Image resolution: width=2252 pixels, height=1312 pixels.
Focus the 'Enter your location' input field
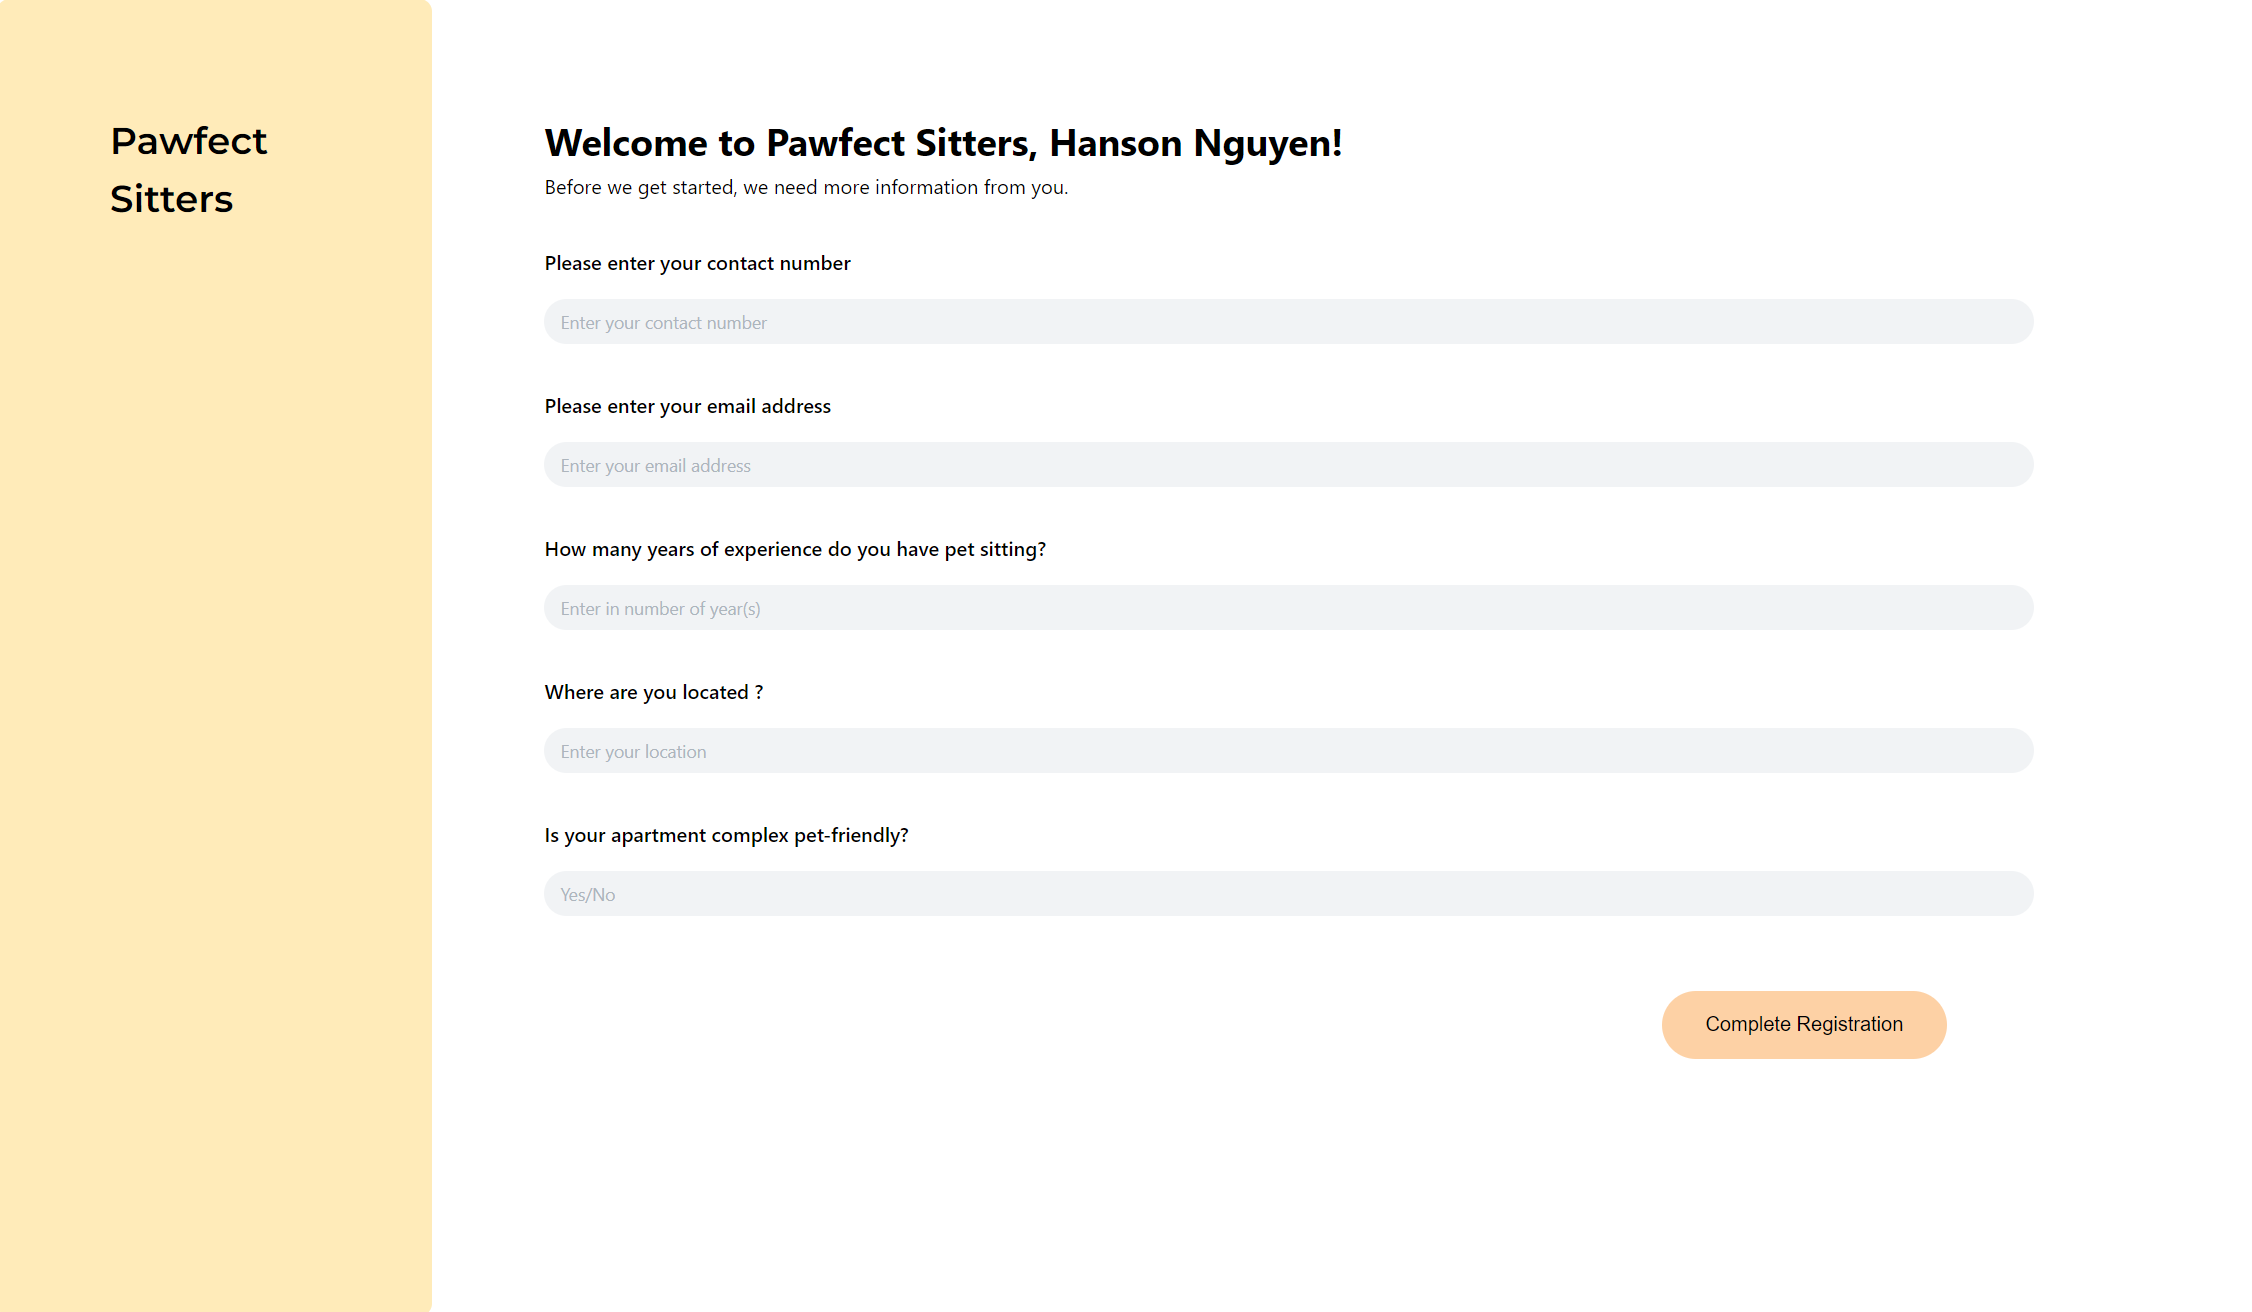tap(1288, 751)
